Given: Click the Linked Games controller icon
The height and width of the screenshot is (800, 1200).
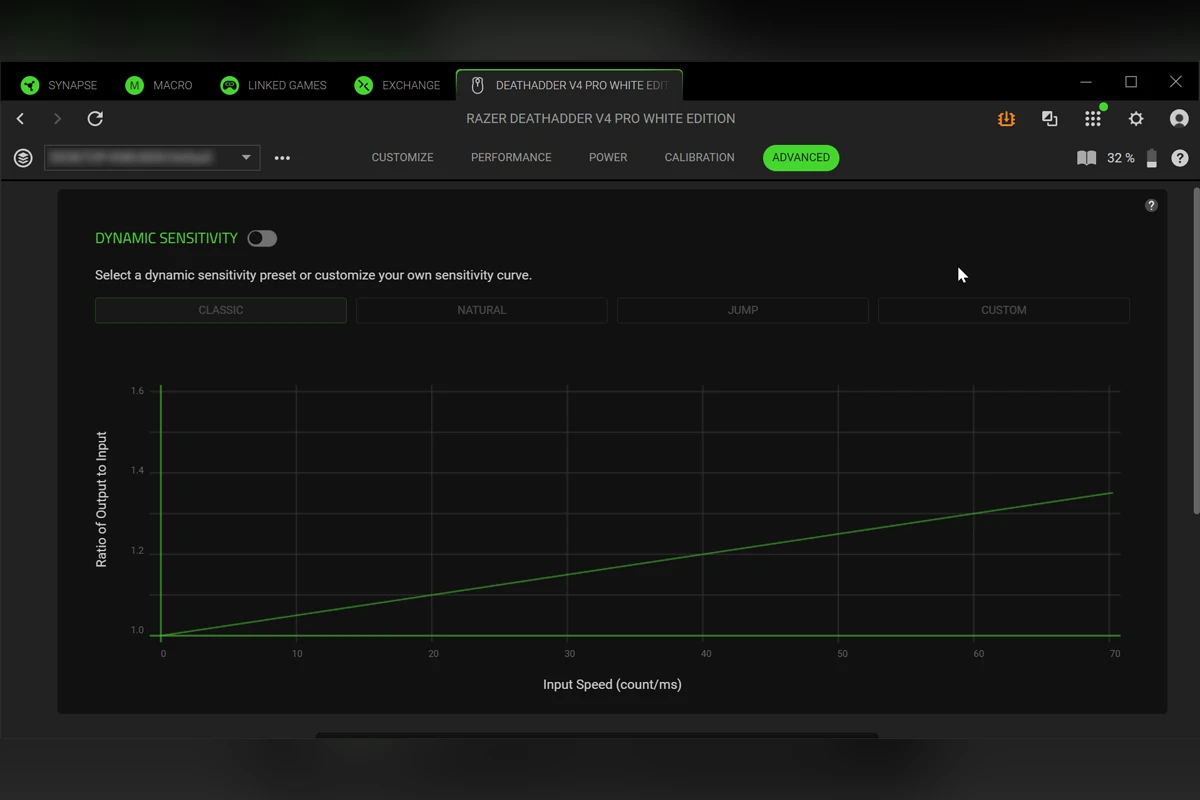Looking at the screenshot, I should [229, 85].
